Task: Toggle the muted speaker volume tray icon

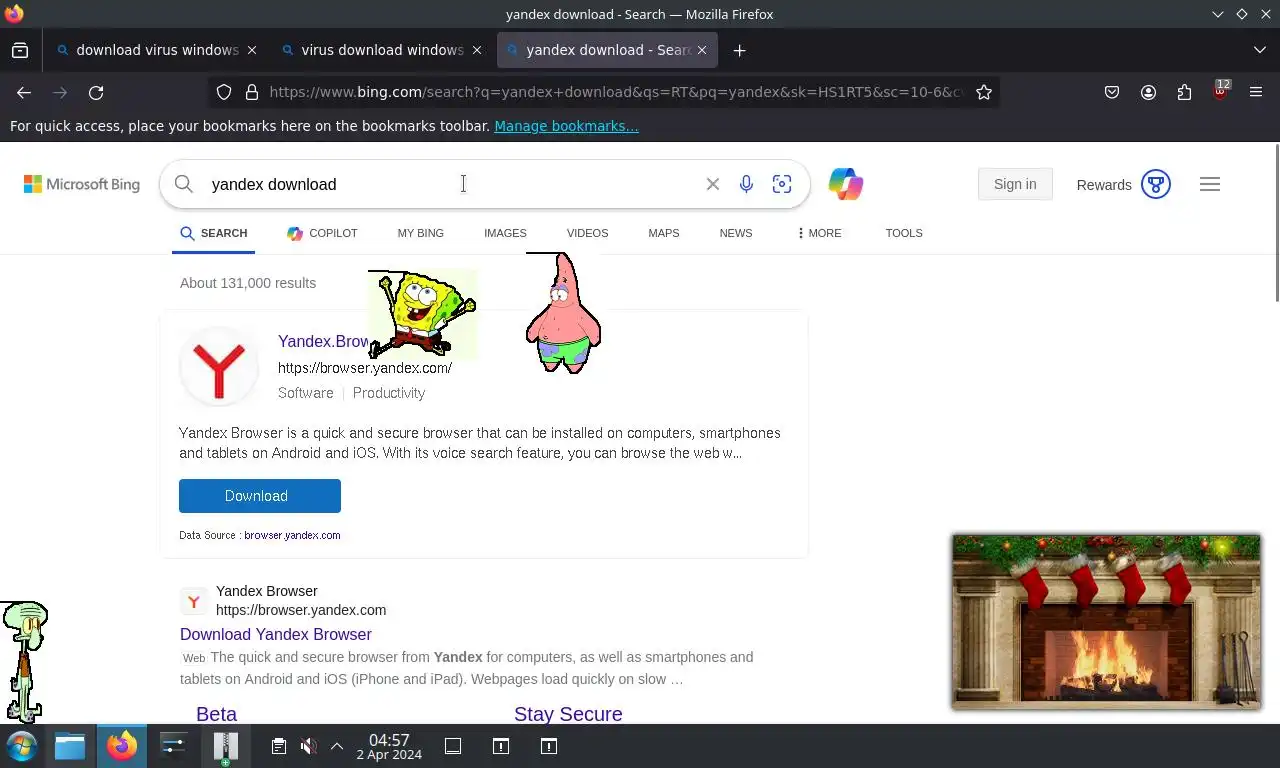Action: point(308,746)
